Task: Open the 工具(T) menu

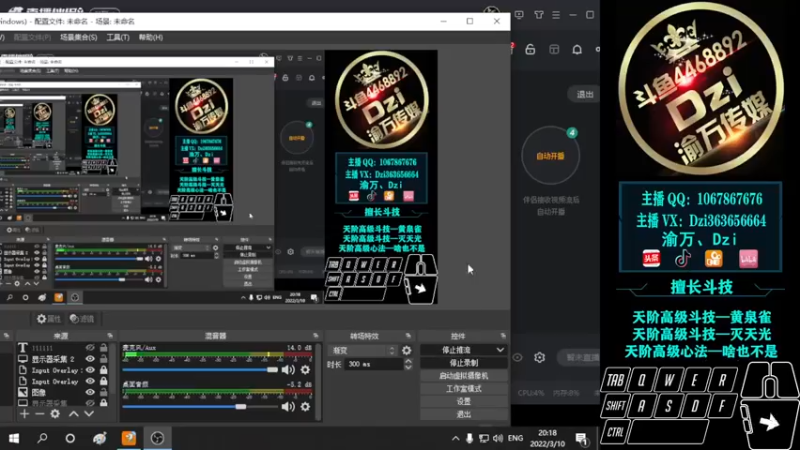Action: pyautogui.click(x=118, y=37)
